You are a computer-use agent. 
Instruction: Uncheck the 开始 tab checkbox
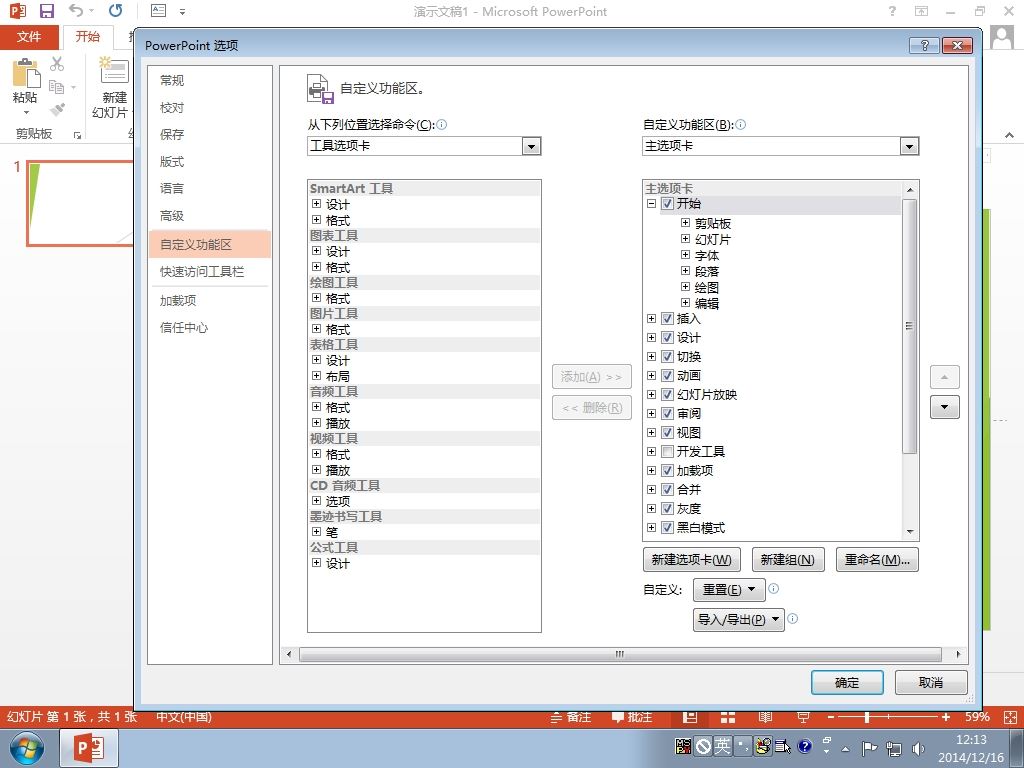tap(667, 204)
